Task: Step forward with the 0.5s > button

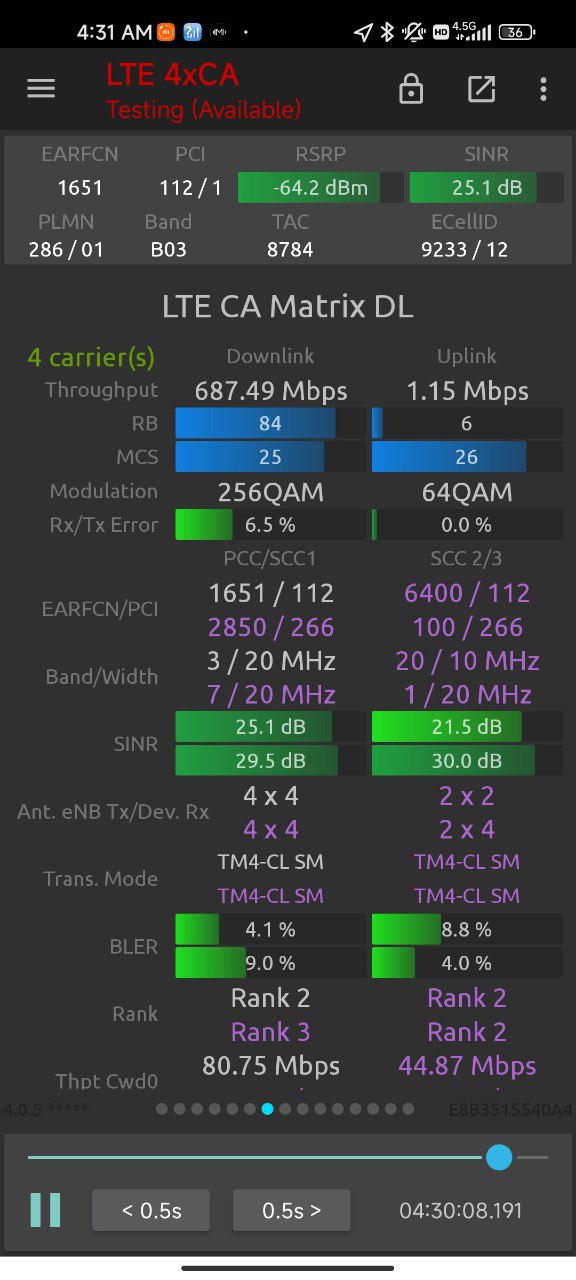Action: pos(292,1210)
